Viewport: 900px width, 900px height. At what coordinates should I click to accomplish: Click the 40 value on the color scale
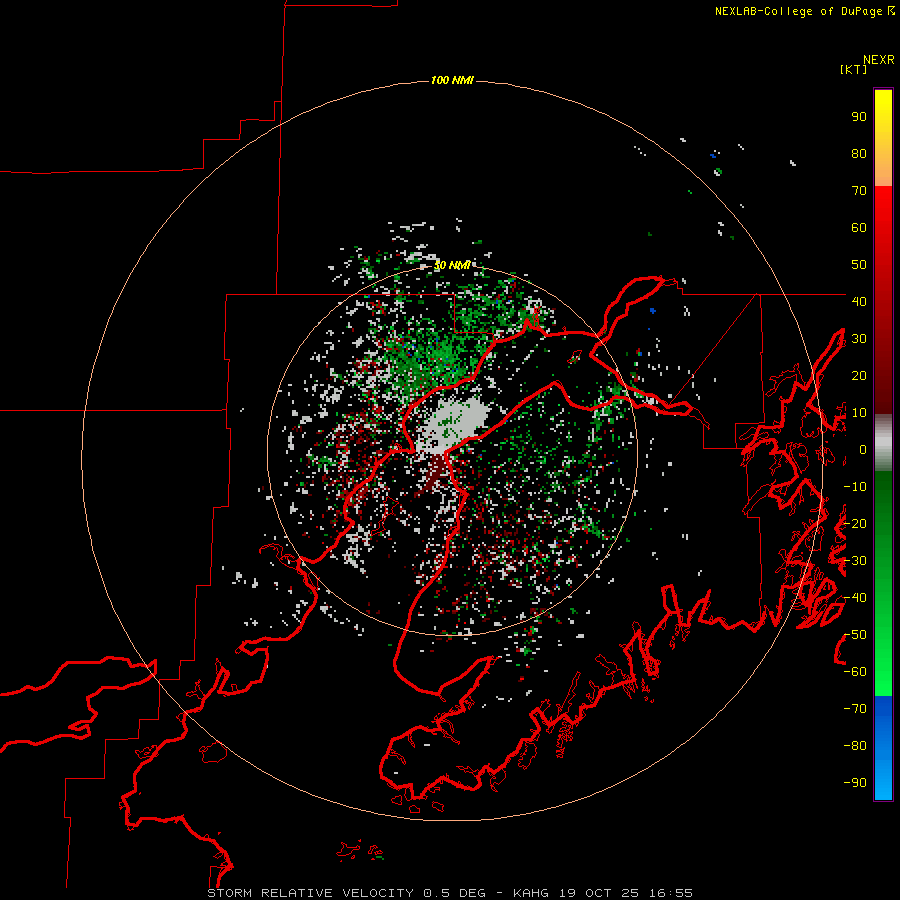(x=859, y=301)
